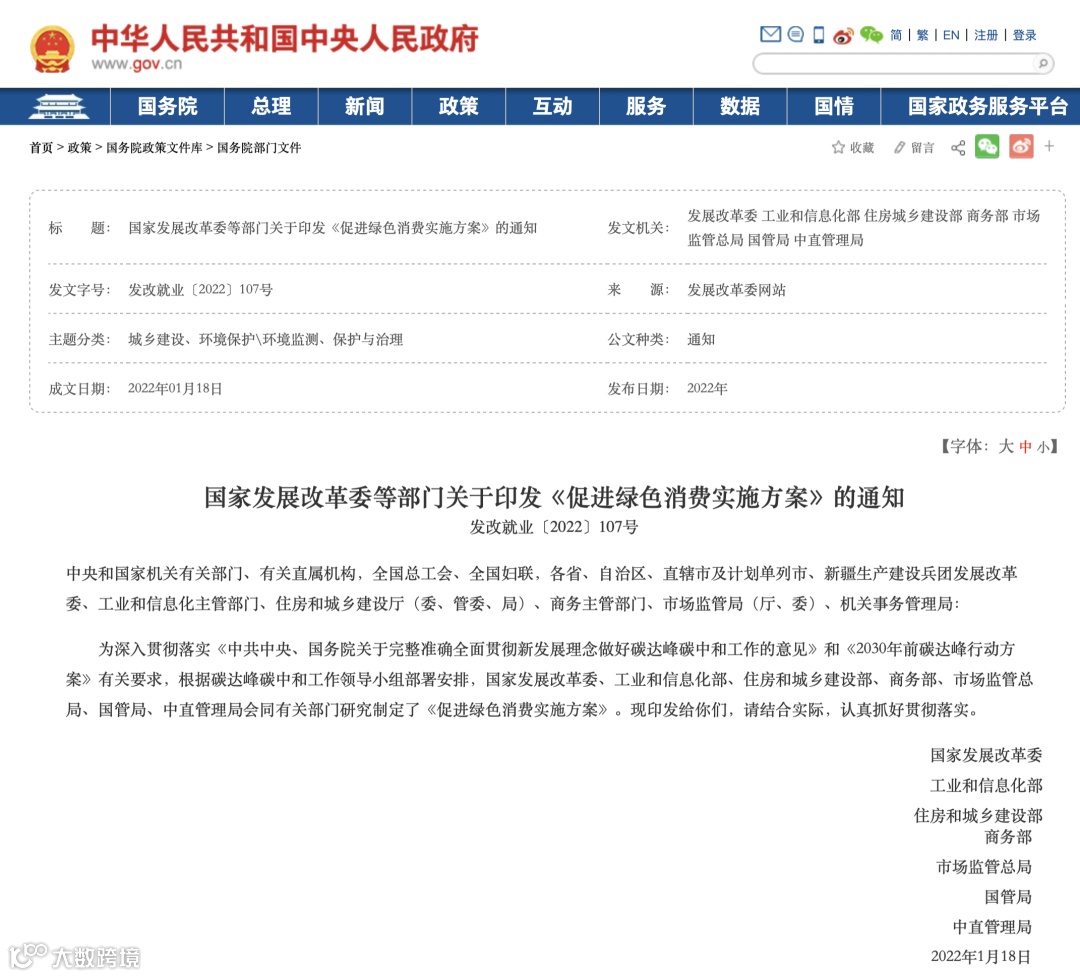Click the topic categories value 城乡建设、环境保护
1080x977 pixels.
click(266, 339)
